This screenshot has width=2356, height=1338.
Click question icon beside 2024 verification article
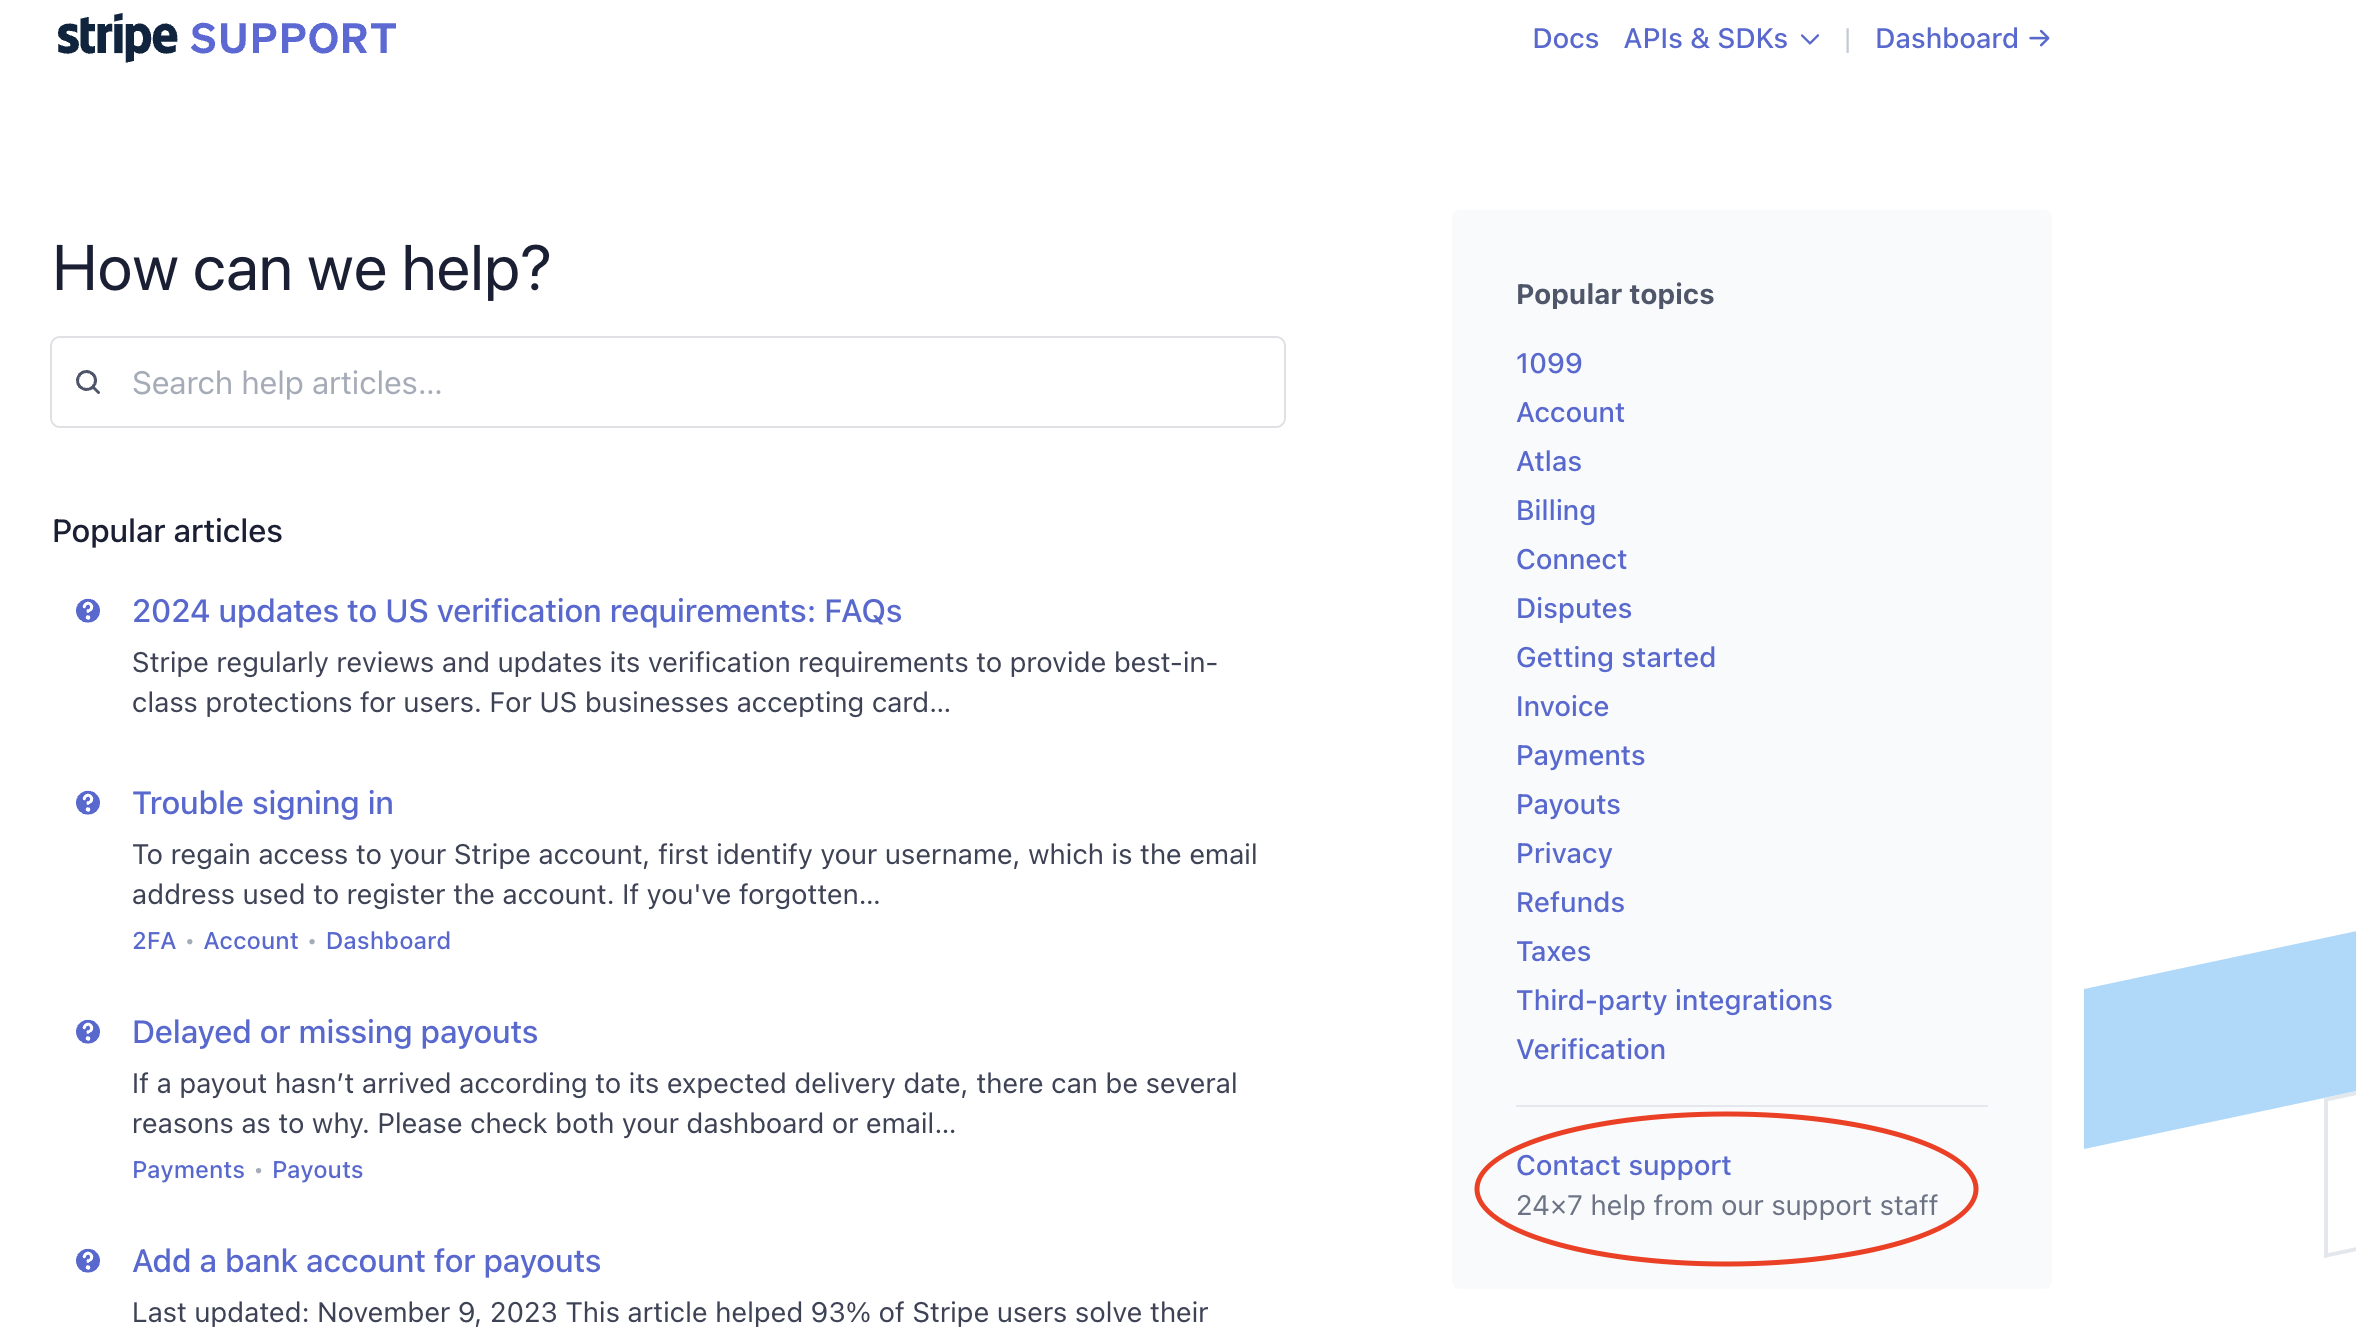click(88, 611)
